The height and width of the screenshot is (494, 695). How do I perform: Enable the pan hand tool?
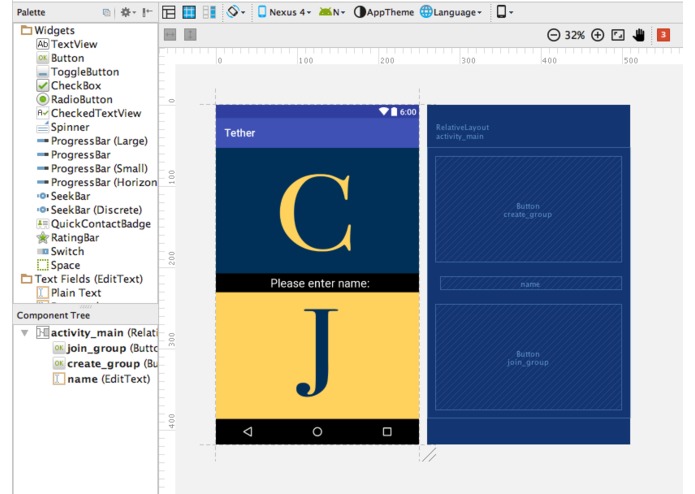click(639, 35)
